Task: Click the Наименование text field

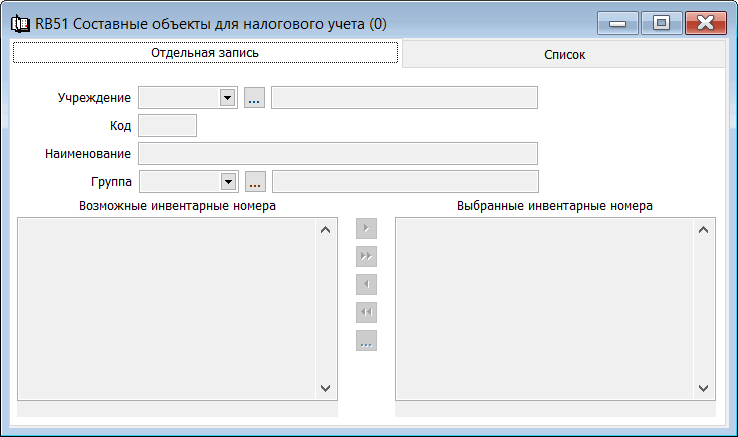Action: click(x=337, y=153)
